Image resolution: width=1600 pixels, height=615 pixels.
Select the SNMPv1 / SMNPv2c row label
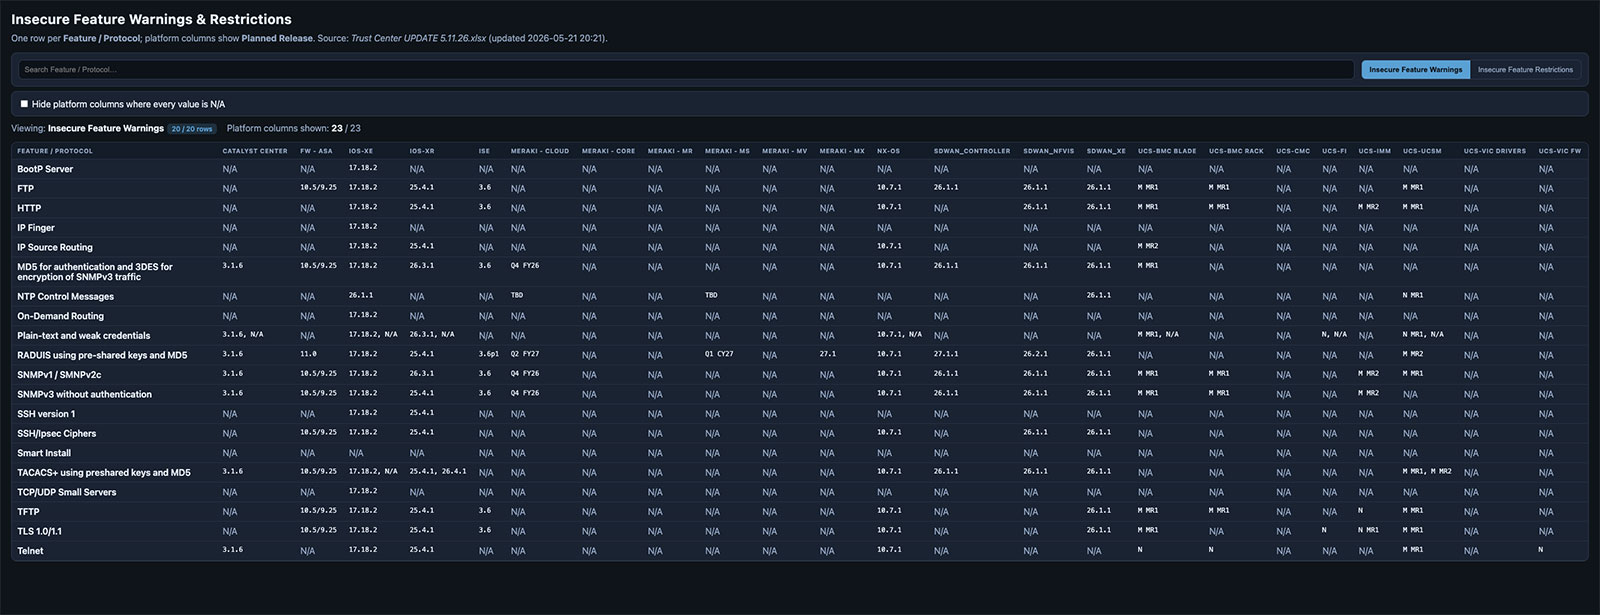(x=59, y=375)
